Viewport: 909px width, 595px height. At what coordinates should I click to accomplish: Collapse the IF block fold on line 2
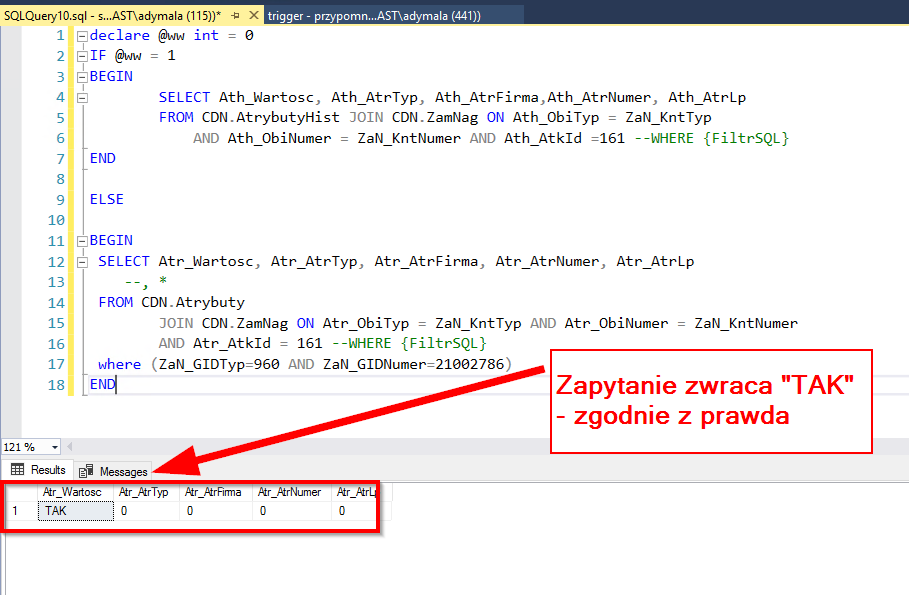pyautogui.click(x=80, y=55)
